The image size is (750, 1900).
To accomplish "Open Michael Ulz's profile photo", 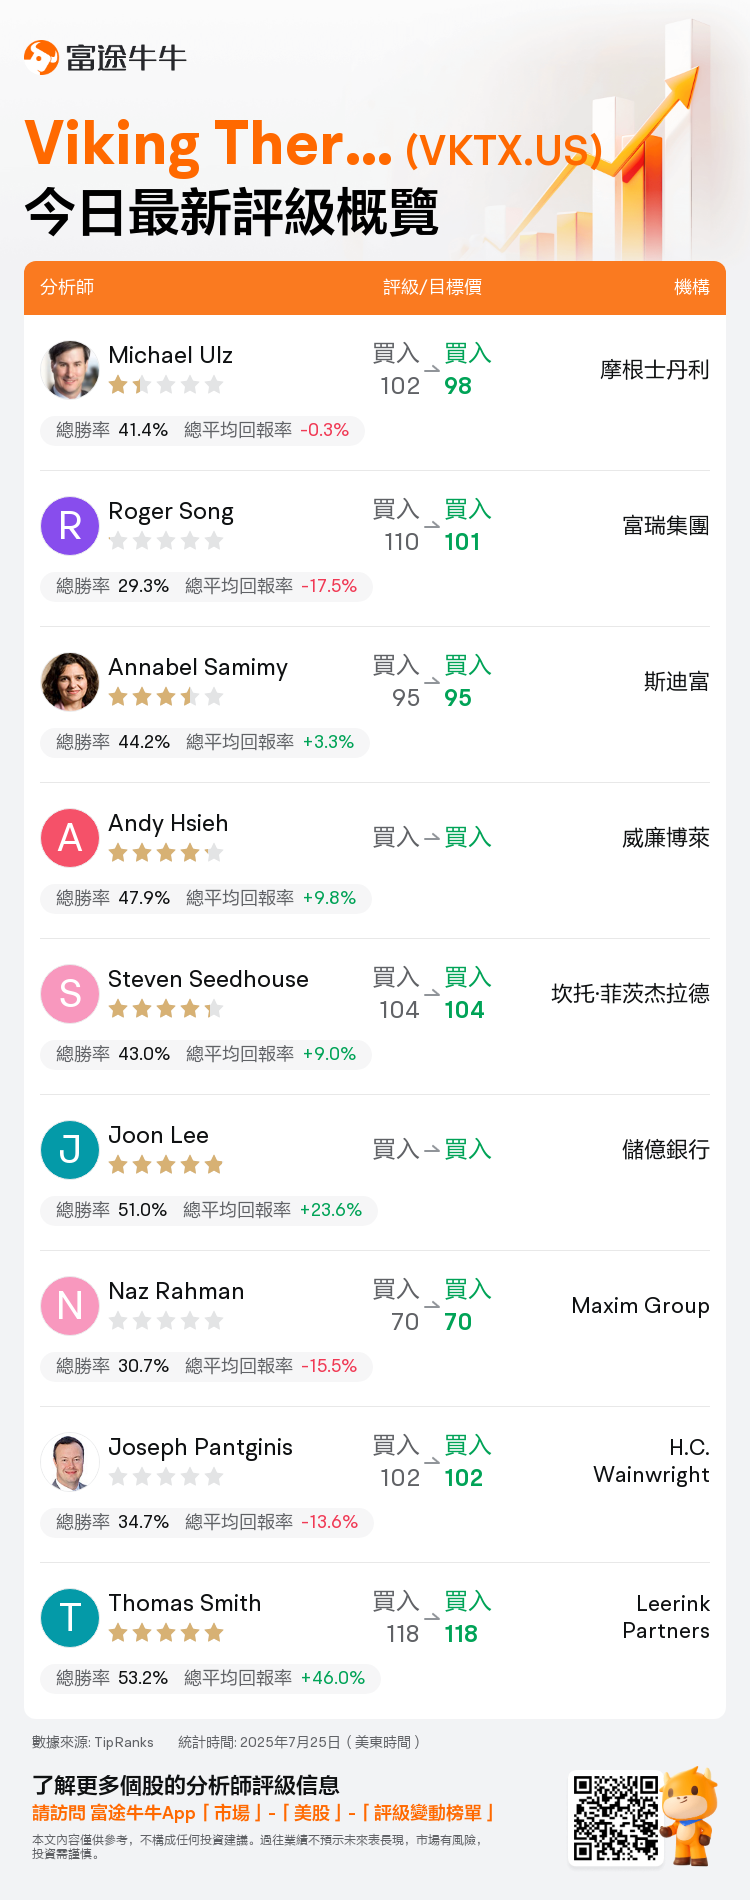I will (x=70, y=370).
